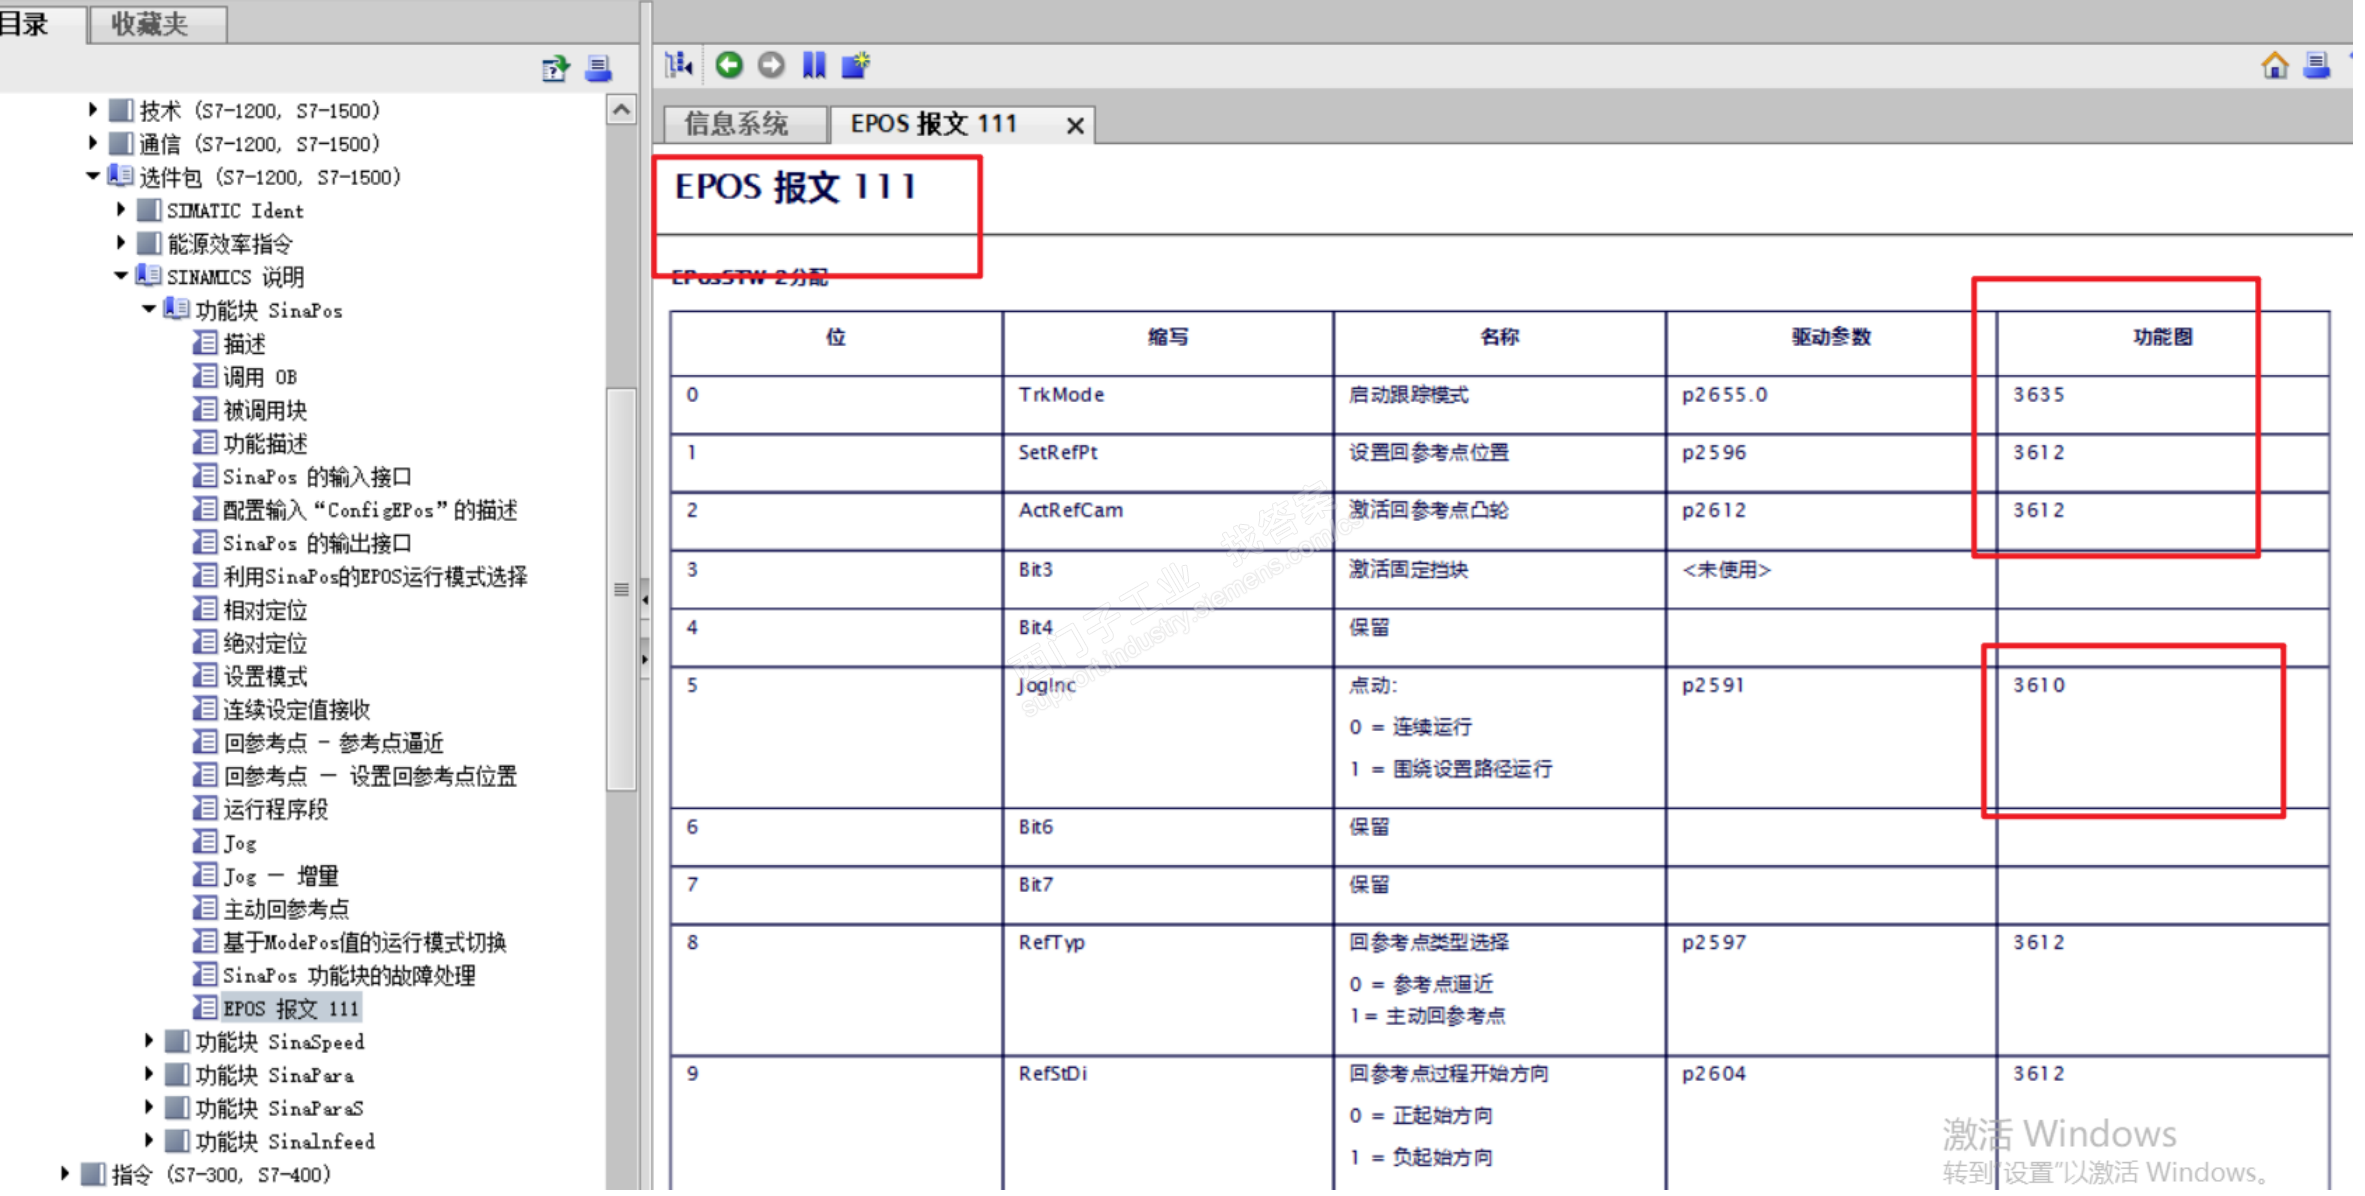
Task: Open the 绝对定位 topic
Action: click(265, 643)
